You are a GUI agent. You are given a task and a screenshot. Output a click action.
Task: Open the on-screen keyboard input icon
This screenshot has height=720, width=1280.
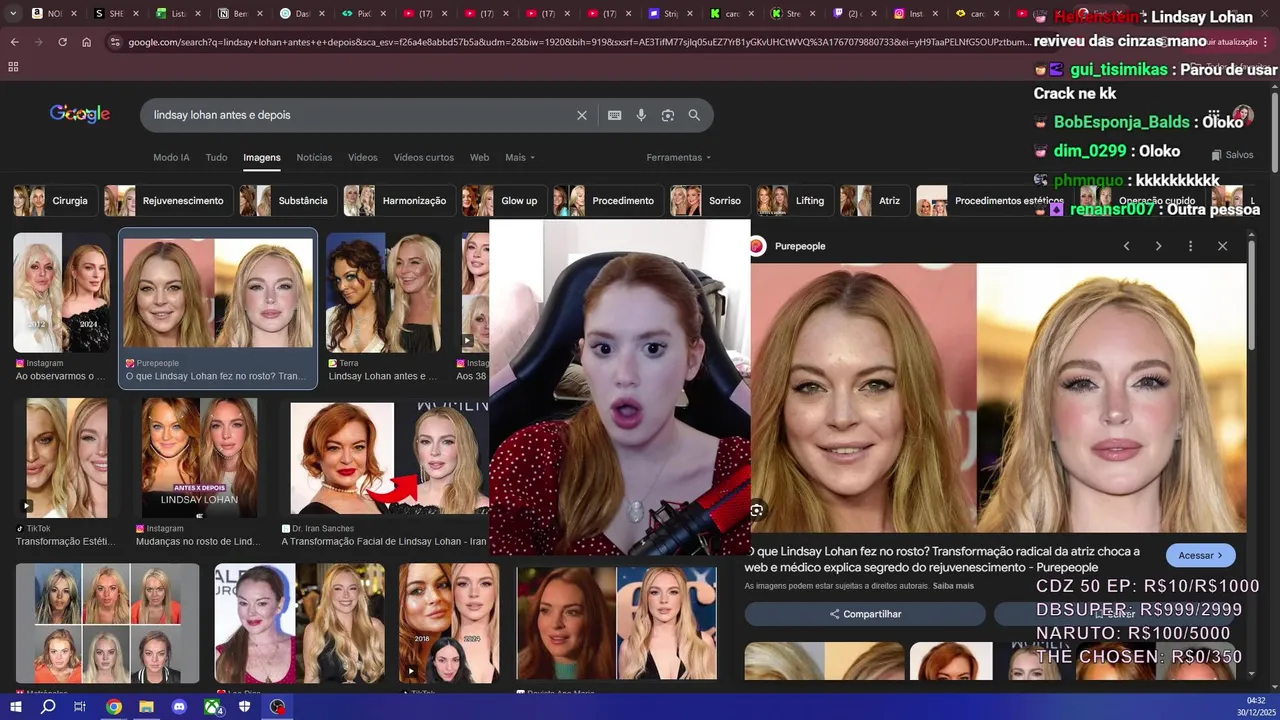point(615,115)
